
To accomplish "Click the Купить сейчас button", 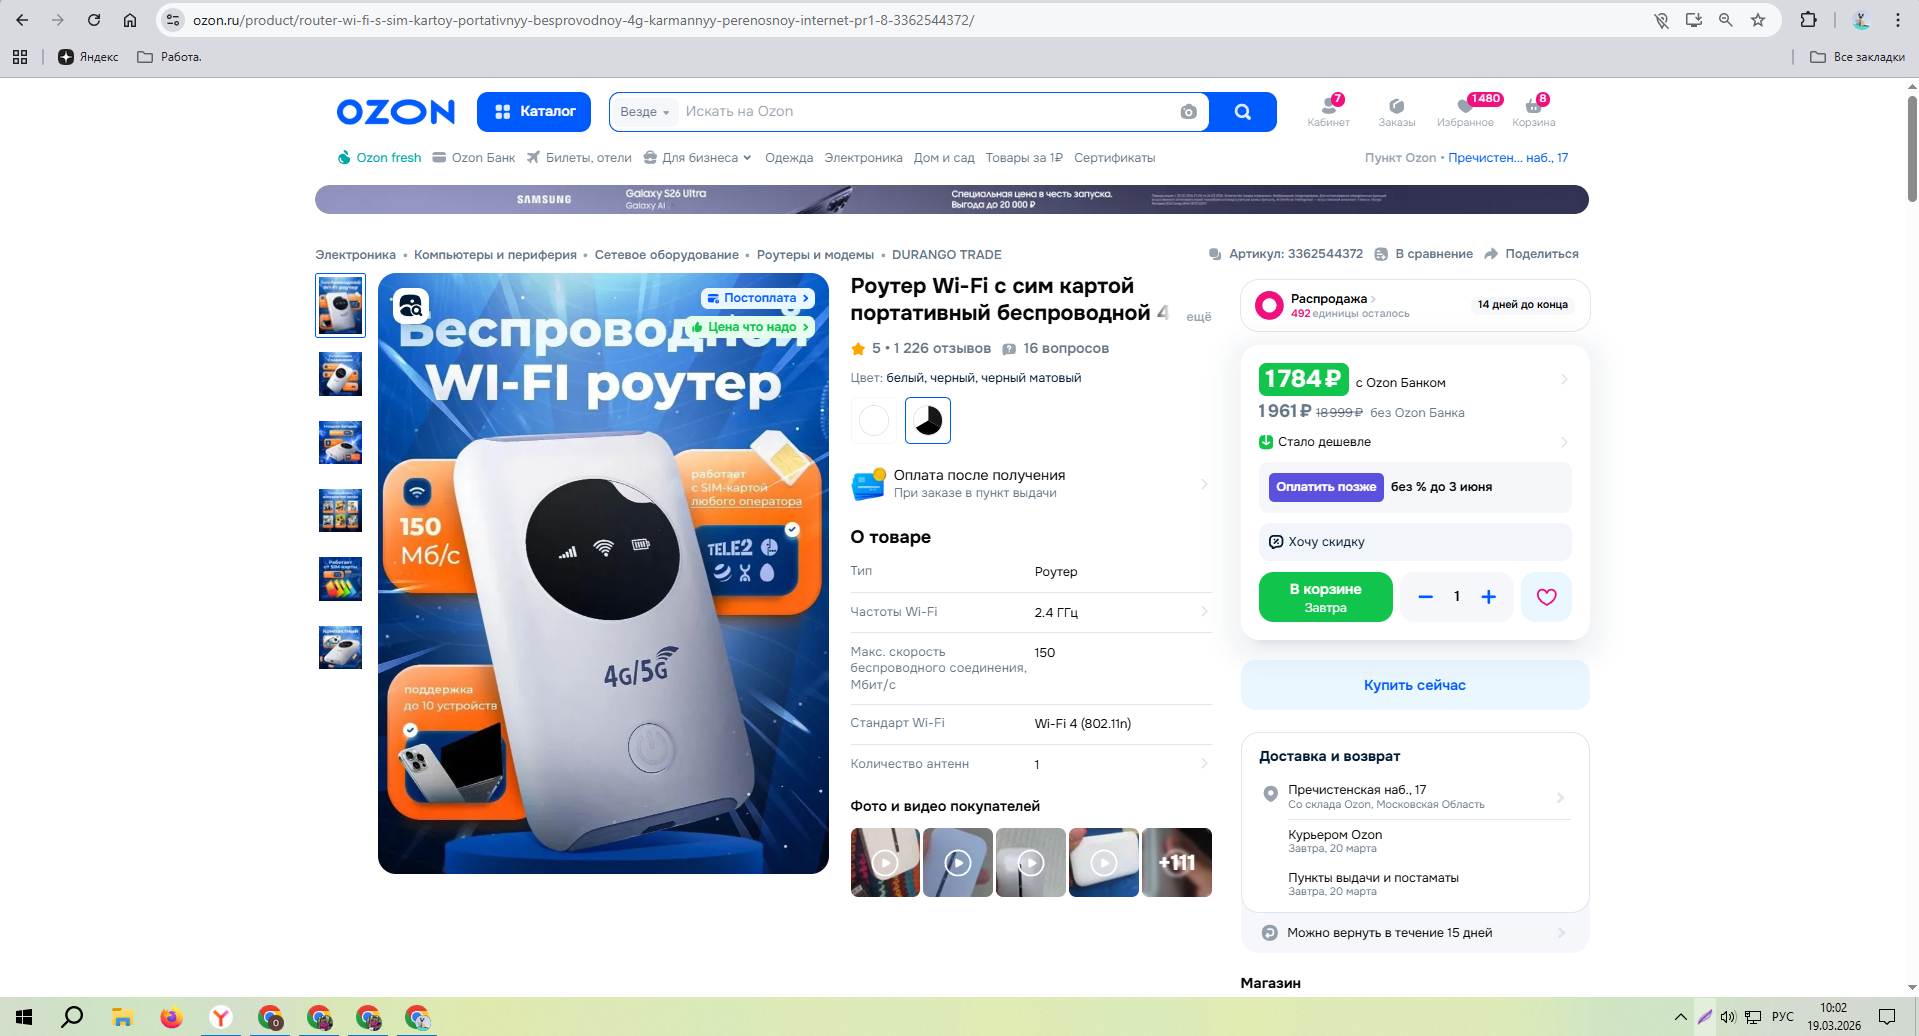I will click(x=1415, y=685).
